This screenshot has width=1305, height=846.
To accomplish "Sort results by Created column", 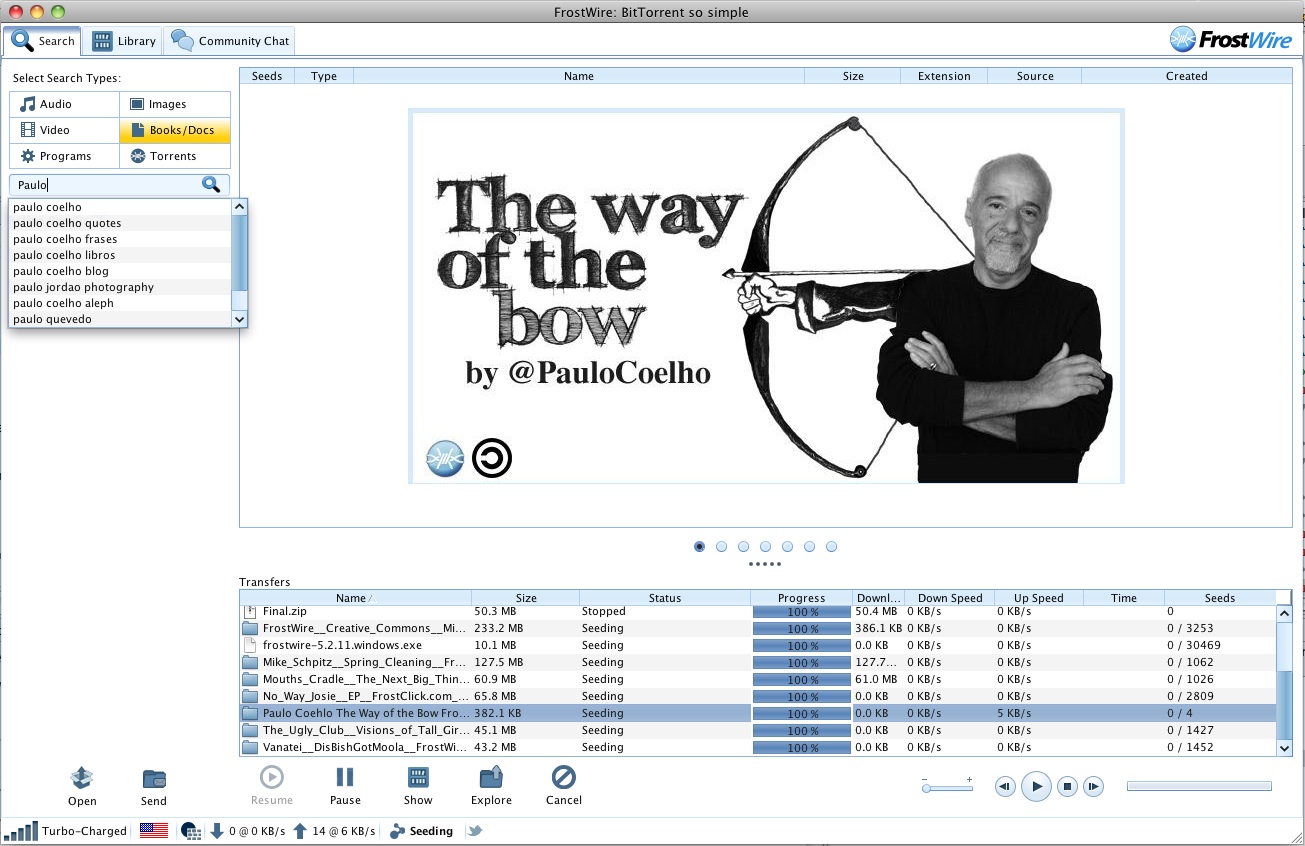I will click(x=1187, y=76).
